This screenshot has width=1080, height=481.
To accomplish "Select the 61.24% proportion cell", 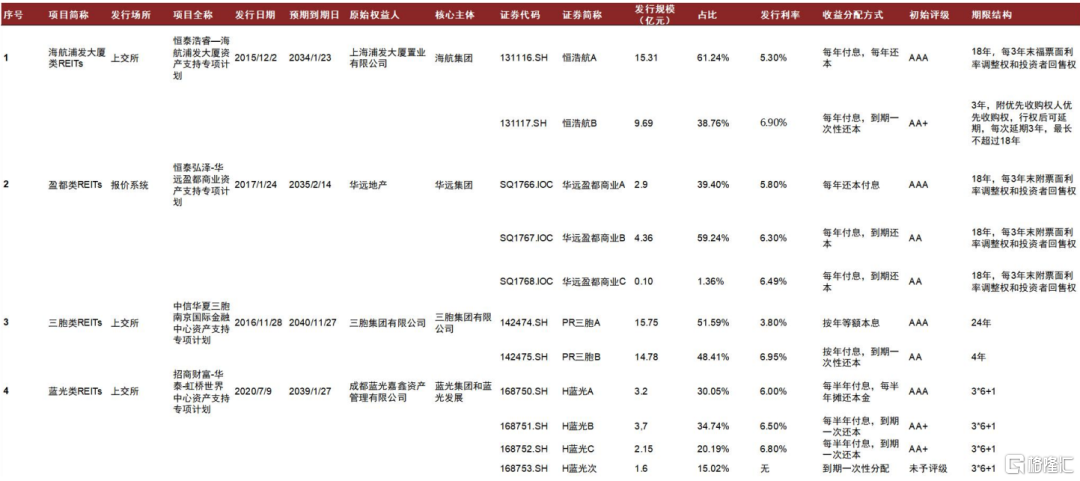I will 712,58.
